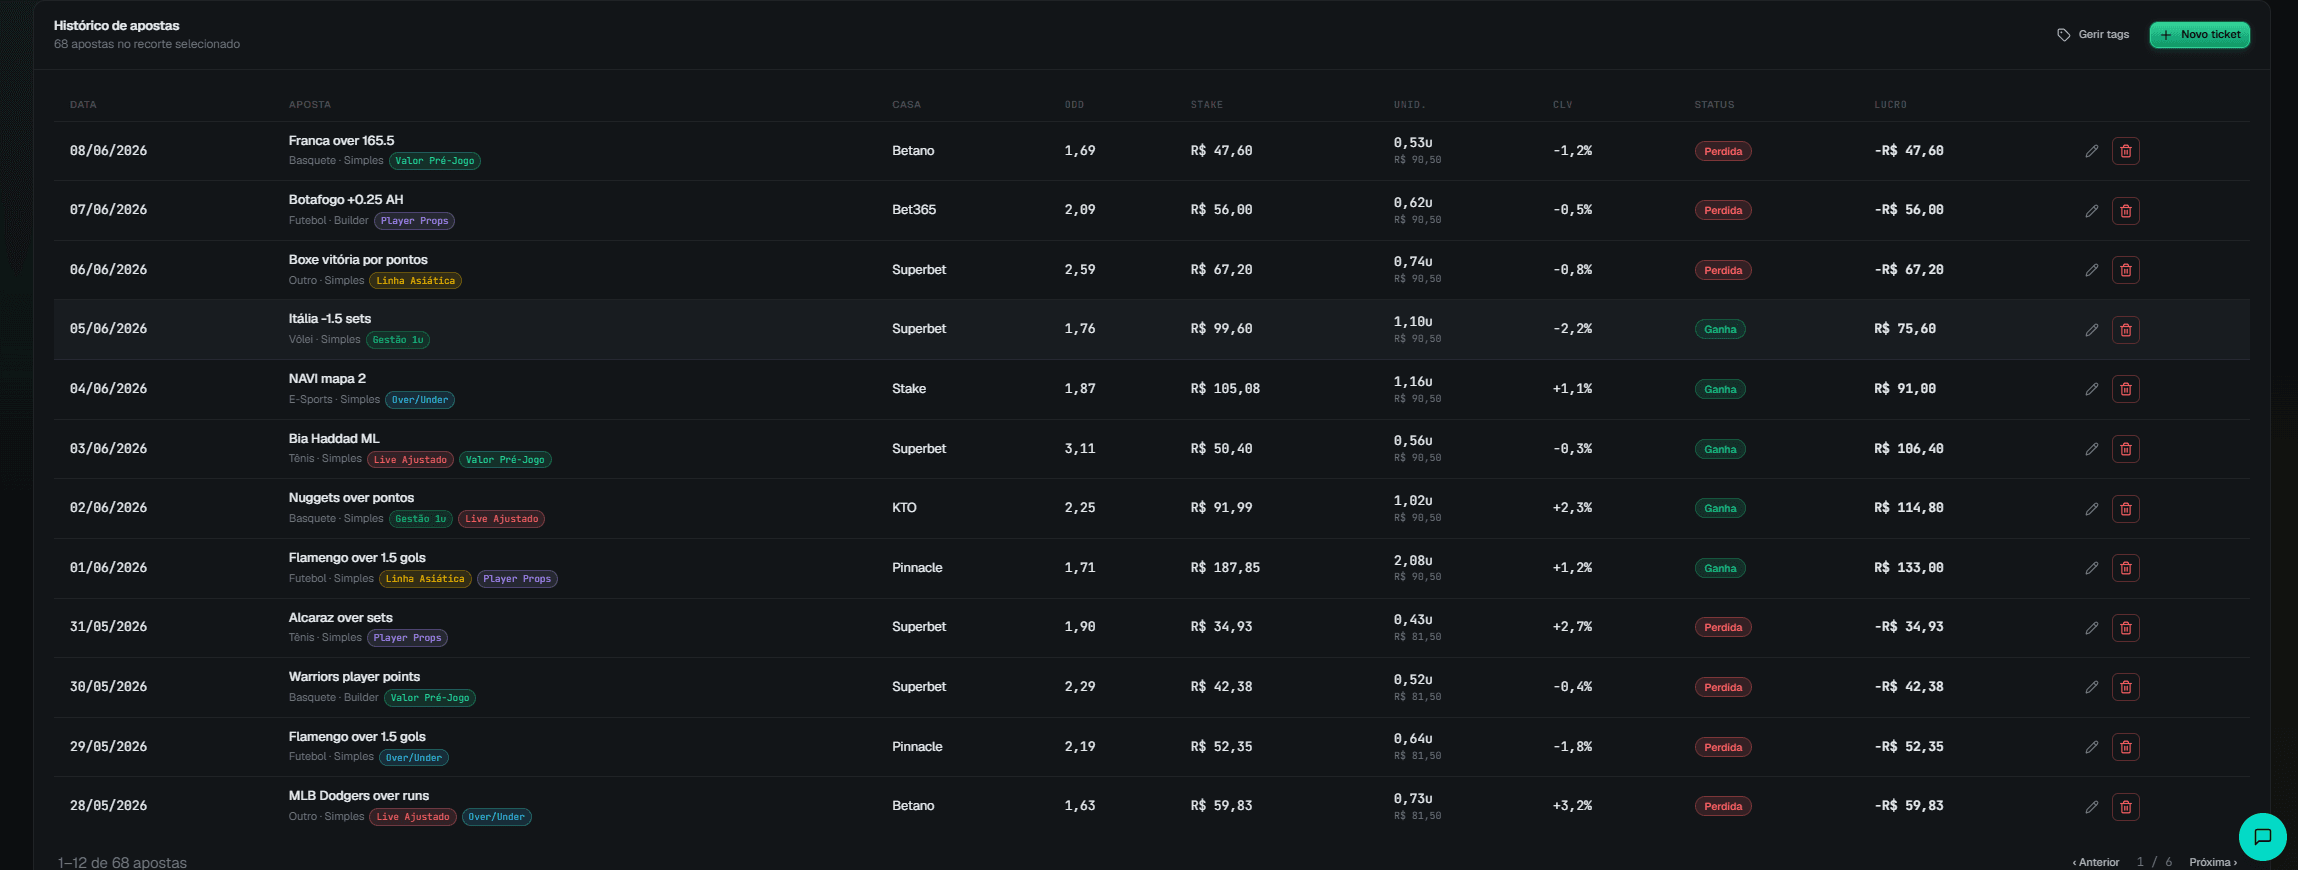Click Linha Asiática tag on Boxe bet
This screenshot has width=2298, height=870.
(415, 281)
